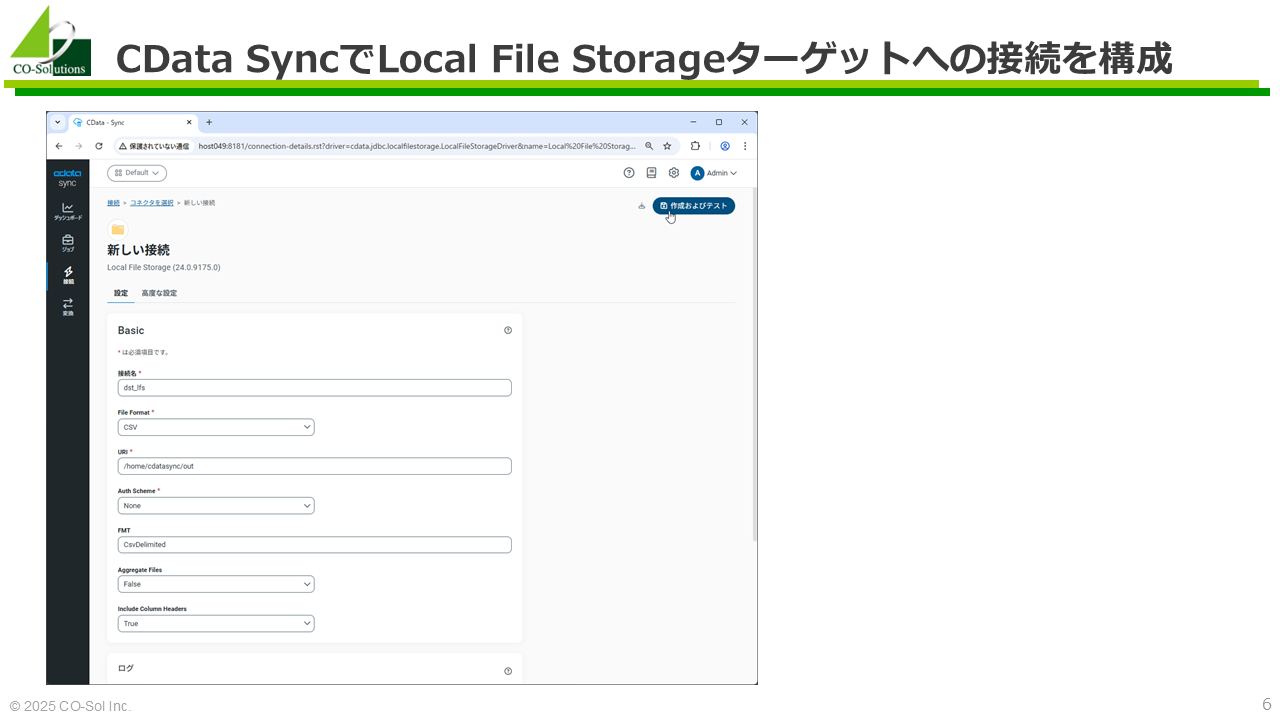Click the 保護されていない通信 security warning
This screenshot has height=720, width=1280.
(x=153, y=146)
